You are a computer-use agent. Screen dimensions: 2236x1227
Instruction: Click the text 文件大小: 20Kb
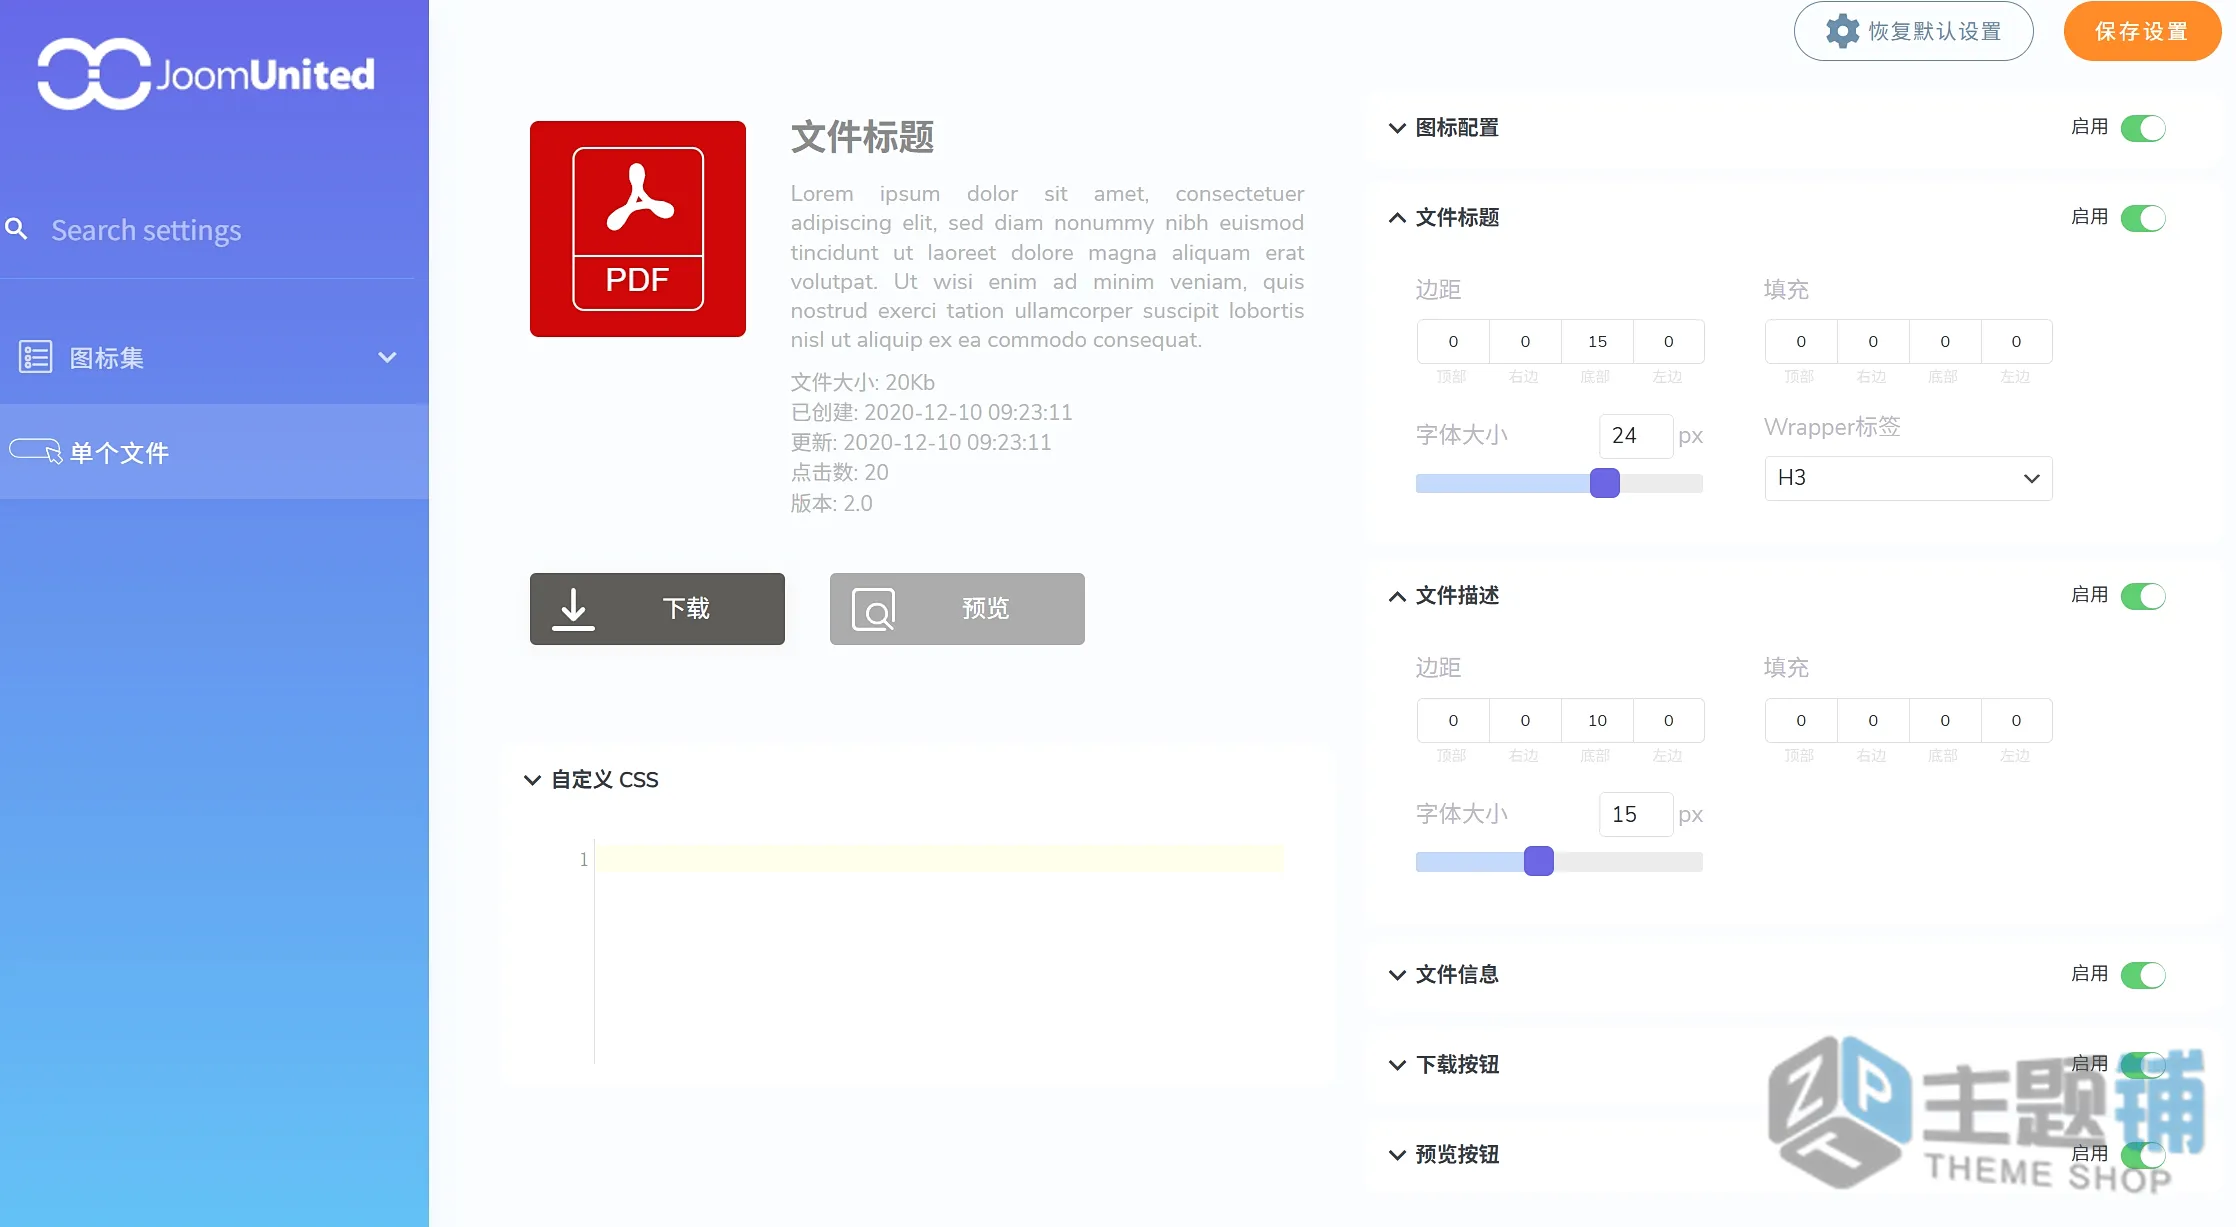862,383
